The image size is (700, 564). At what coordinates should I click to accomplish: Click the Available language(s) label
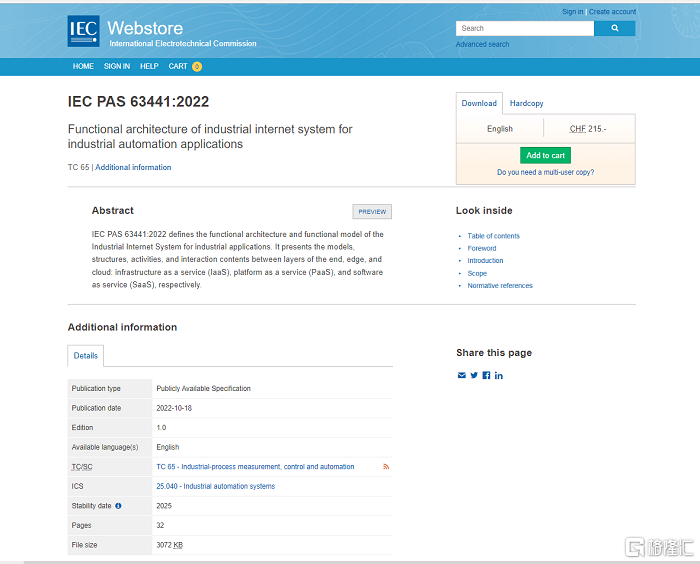point(105,447)
